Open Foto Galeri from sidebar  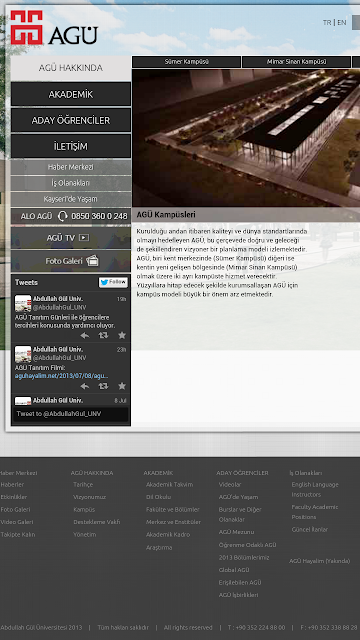pos(71,261)
